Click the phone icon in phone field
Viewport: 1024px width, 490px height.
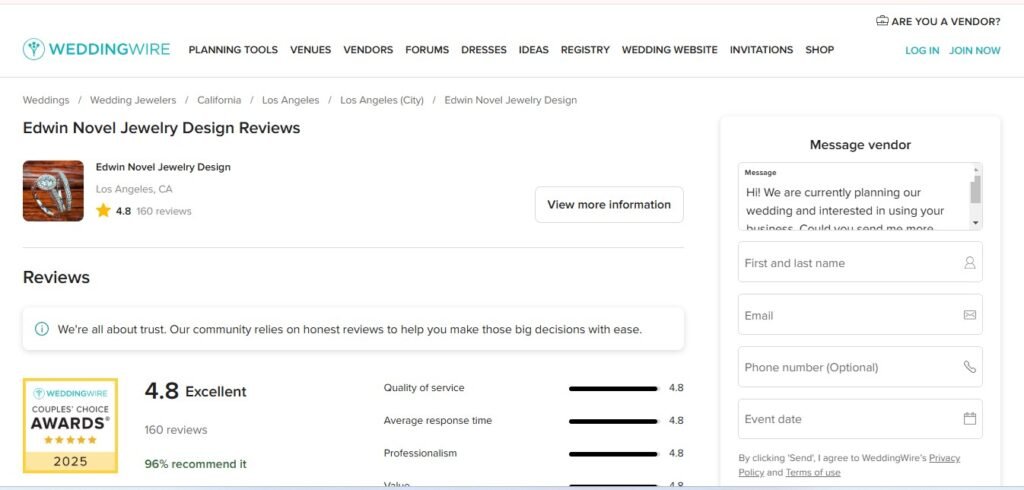[x=970, y=367]
